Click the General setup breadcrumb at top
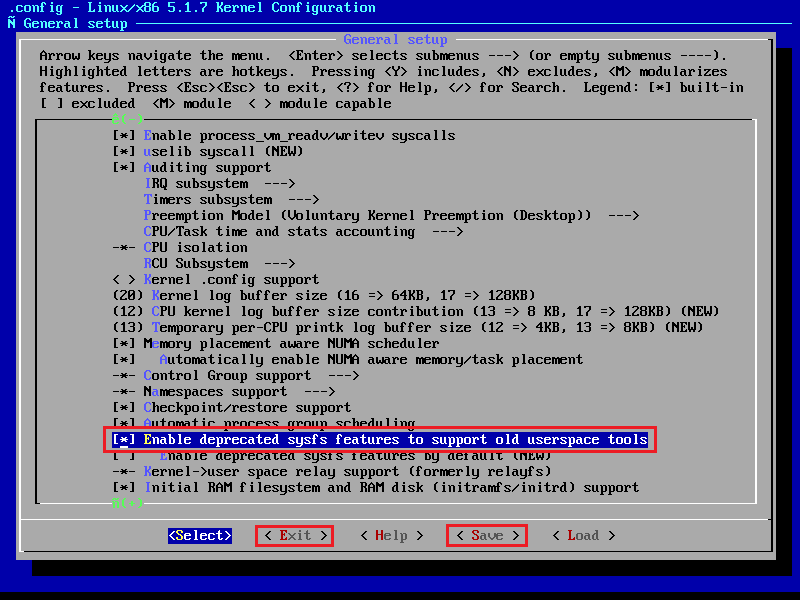The height and width of the screenshot is (600, 800). [76, 24]
